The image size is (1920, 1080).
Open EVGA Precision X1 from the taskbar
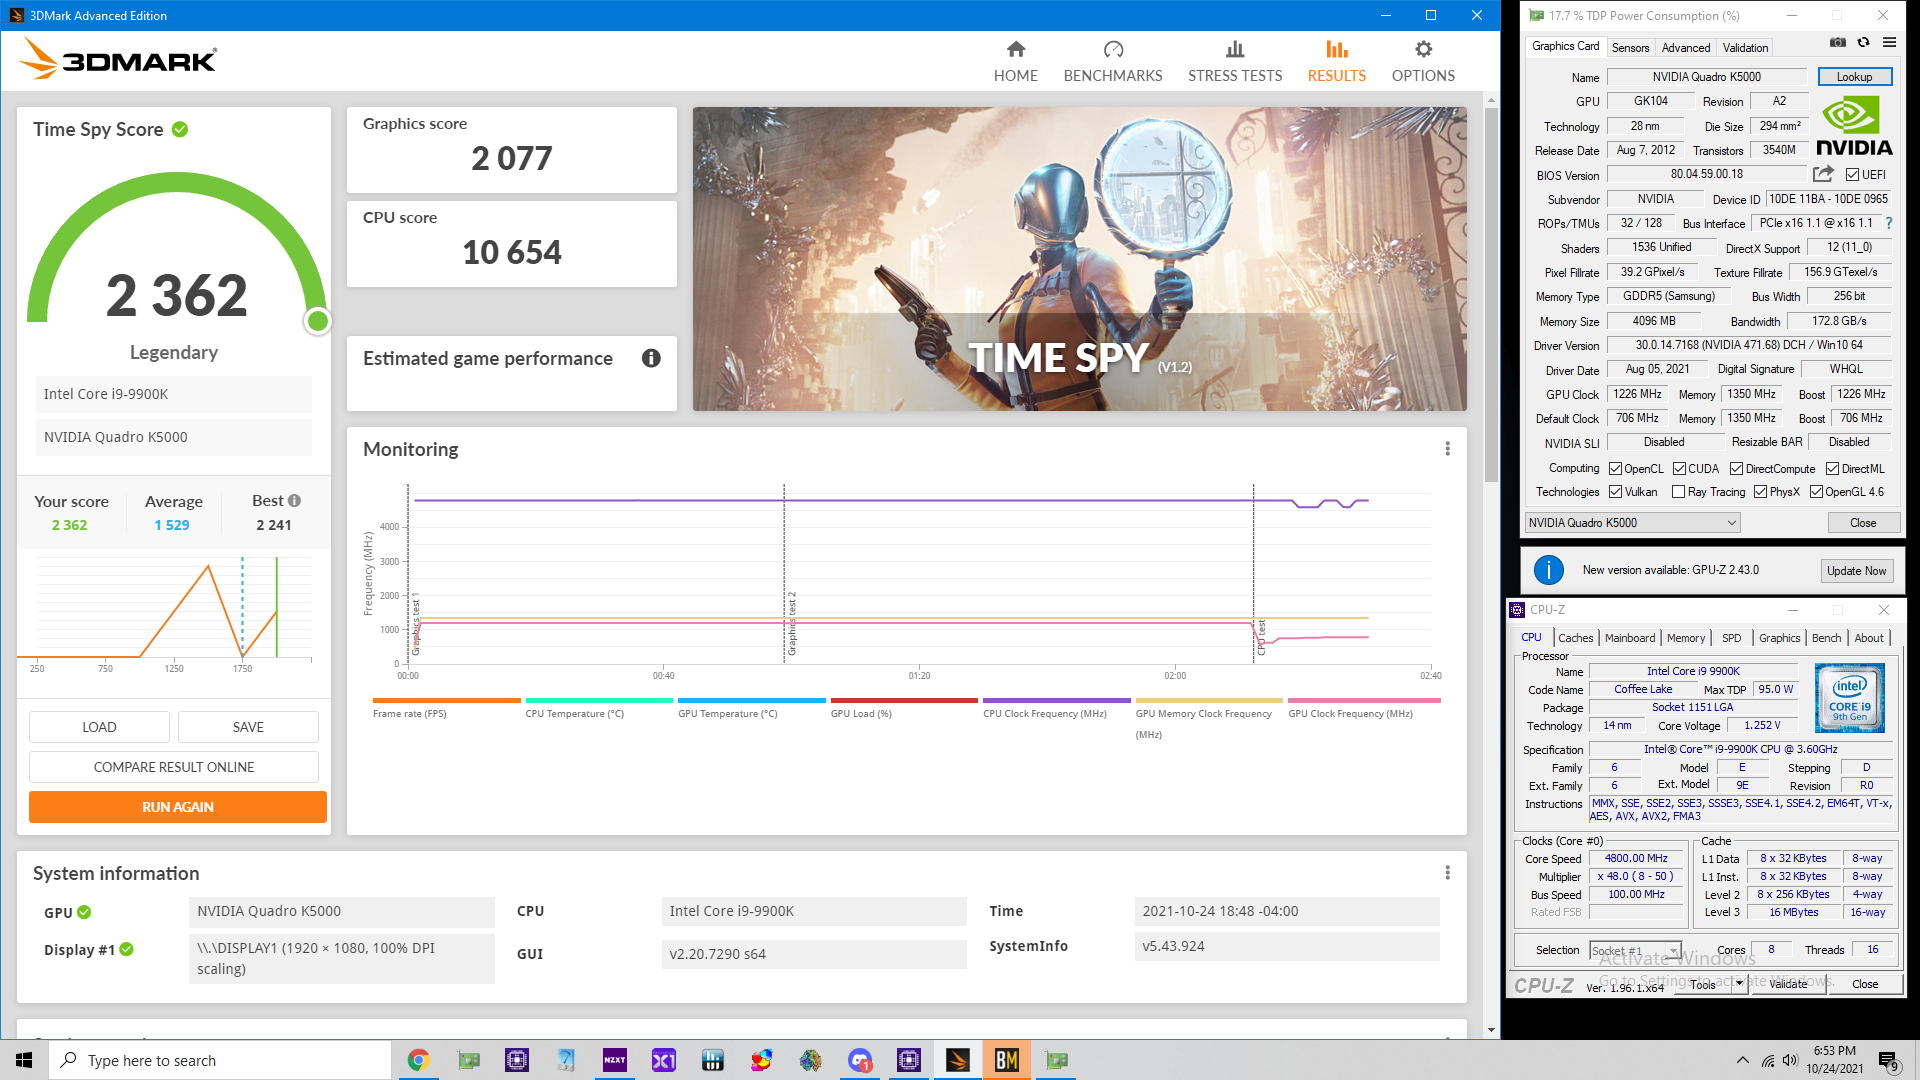[x=664, y=1060]
